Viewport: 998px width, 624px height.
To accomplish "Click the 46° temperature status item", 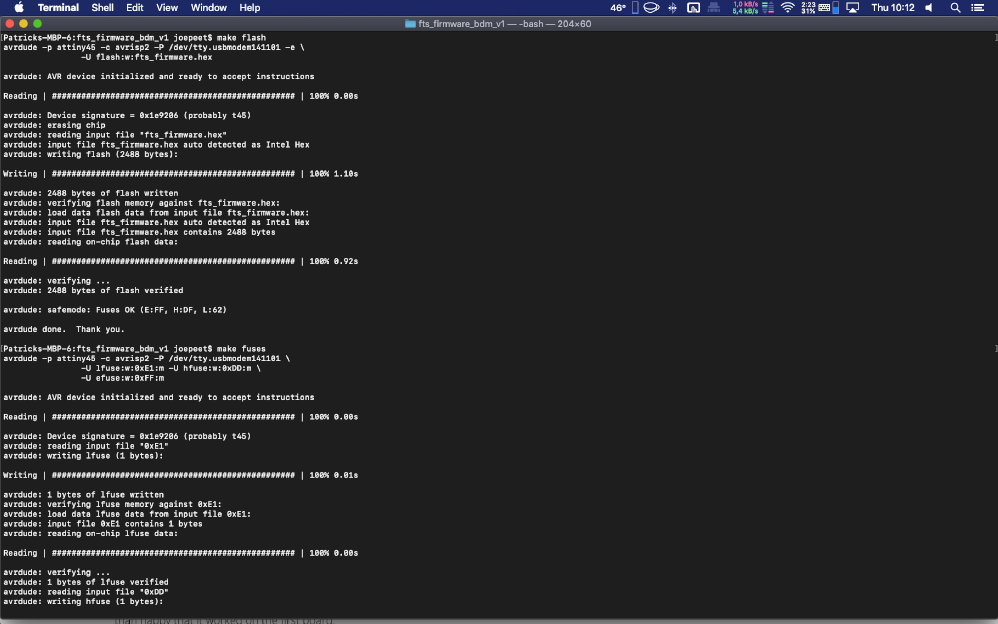I will (x=617, y=8).
